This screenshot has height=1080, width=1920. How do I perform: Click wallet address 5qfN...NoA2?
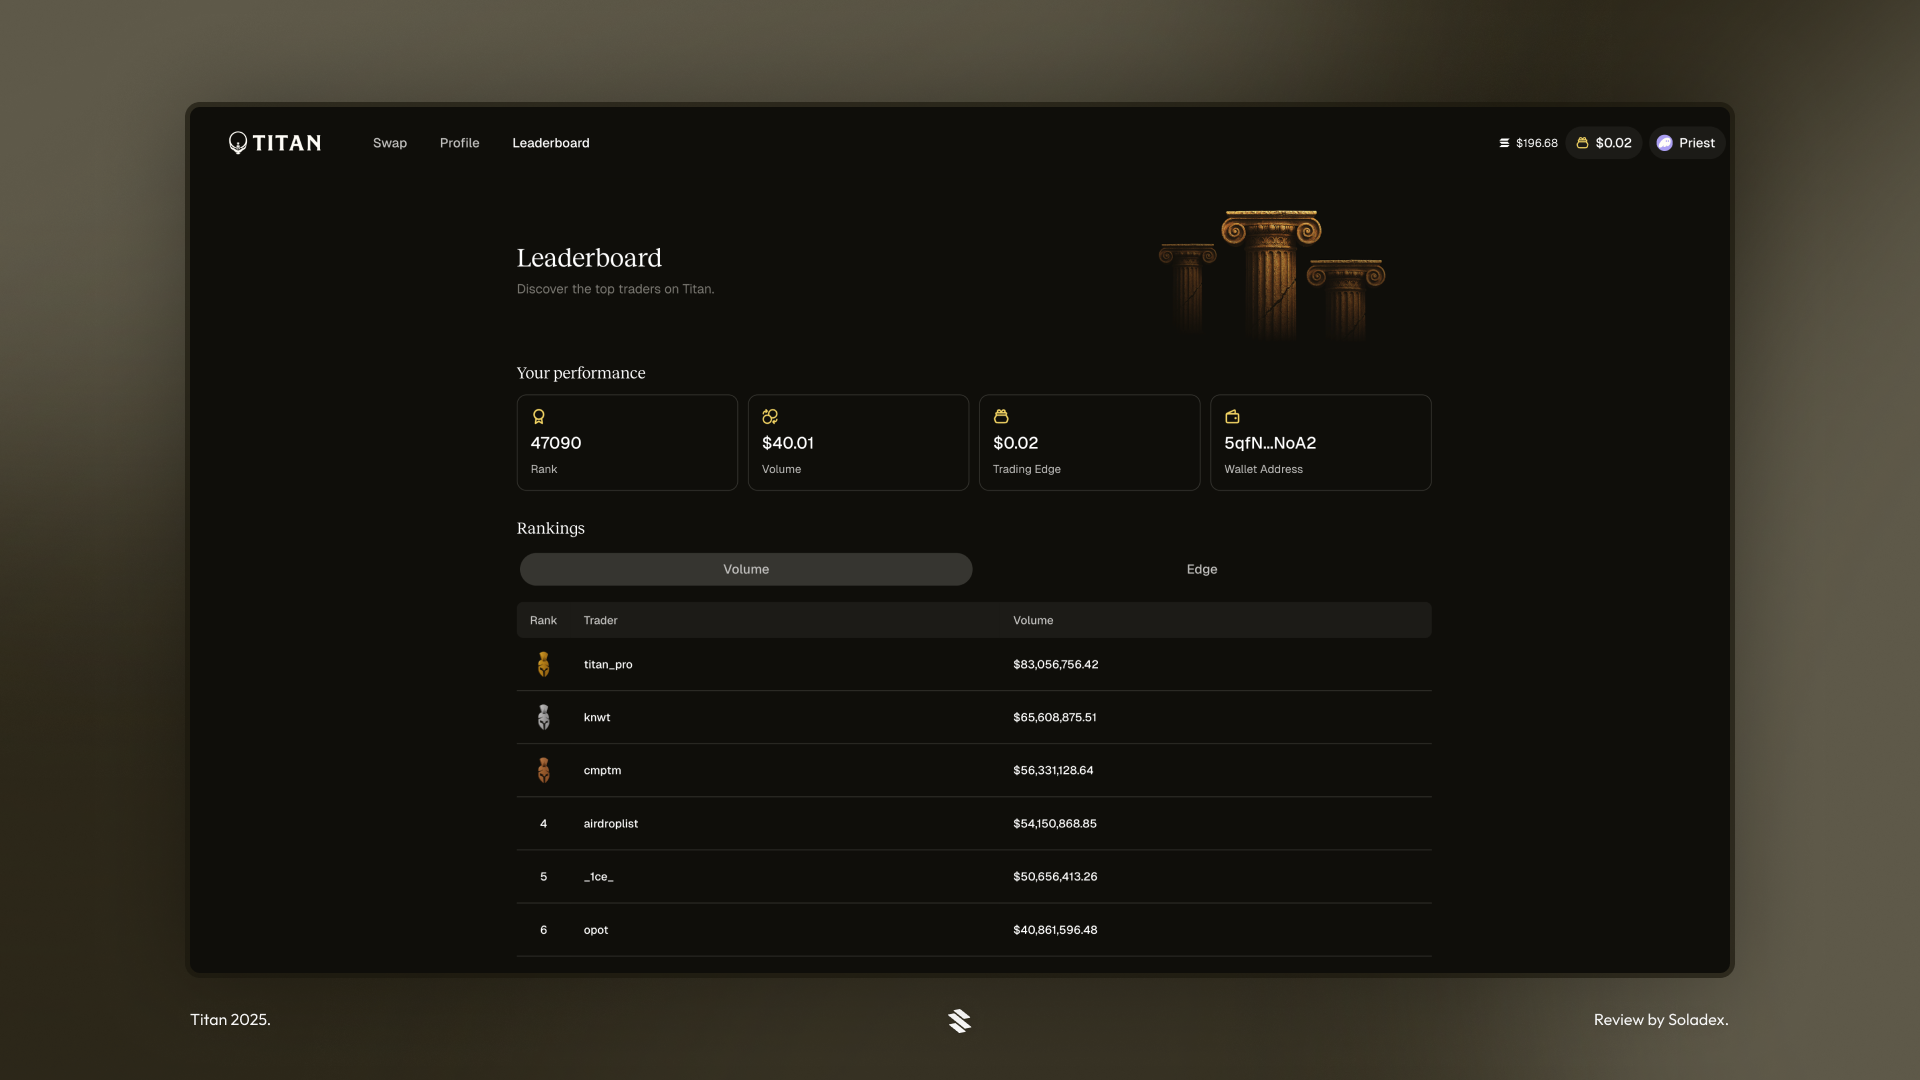[x=1269, y=443]
